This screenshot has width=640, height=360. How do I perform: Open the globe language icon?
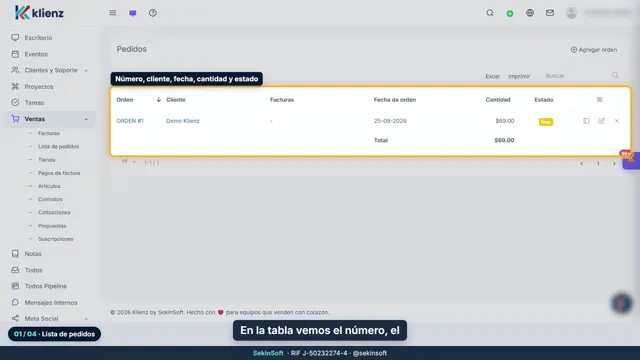coord(530,13)
